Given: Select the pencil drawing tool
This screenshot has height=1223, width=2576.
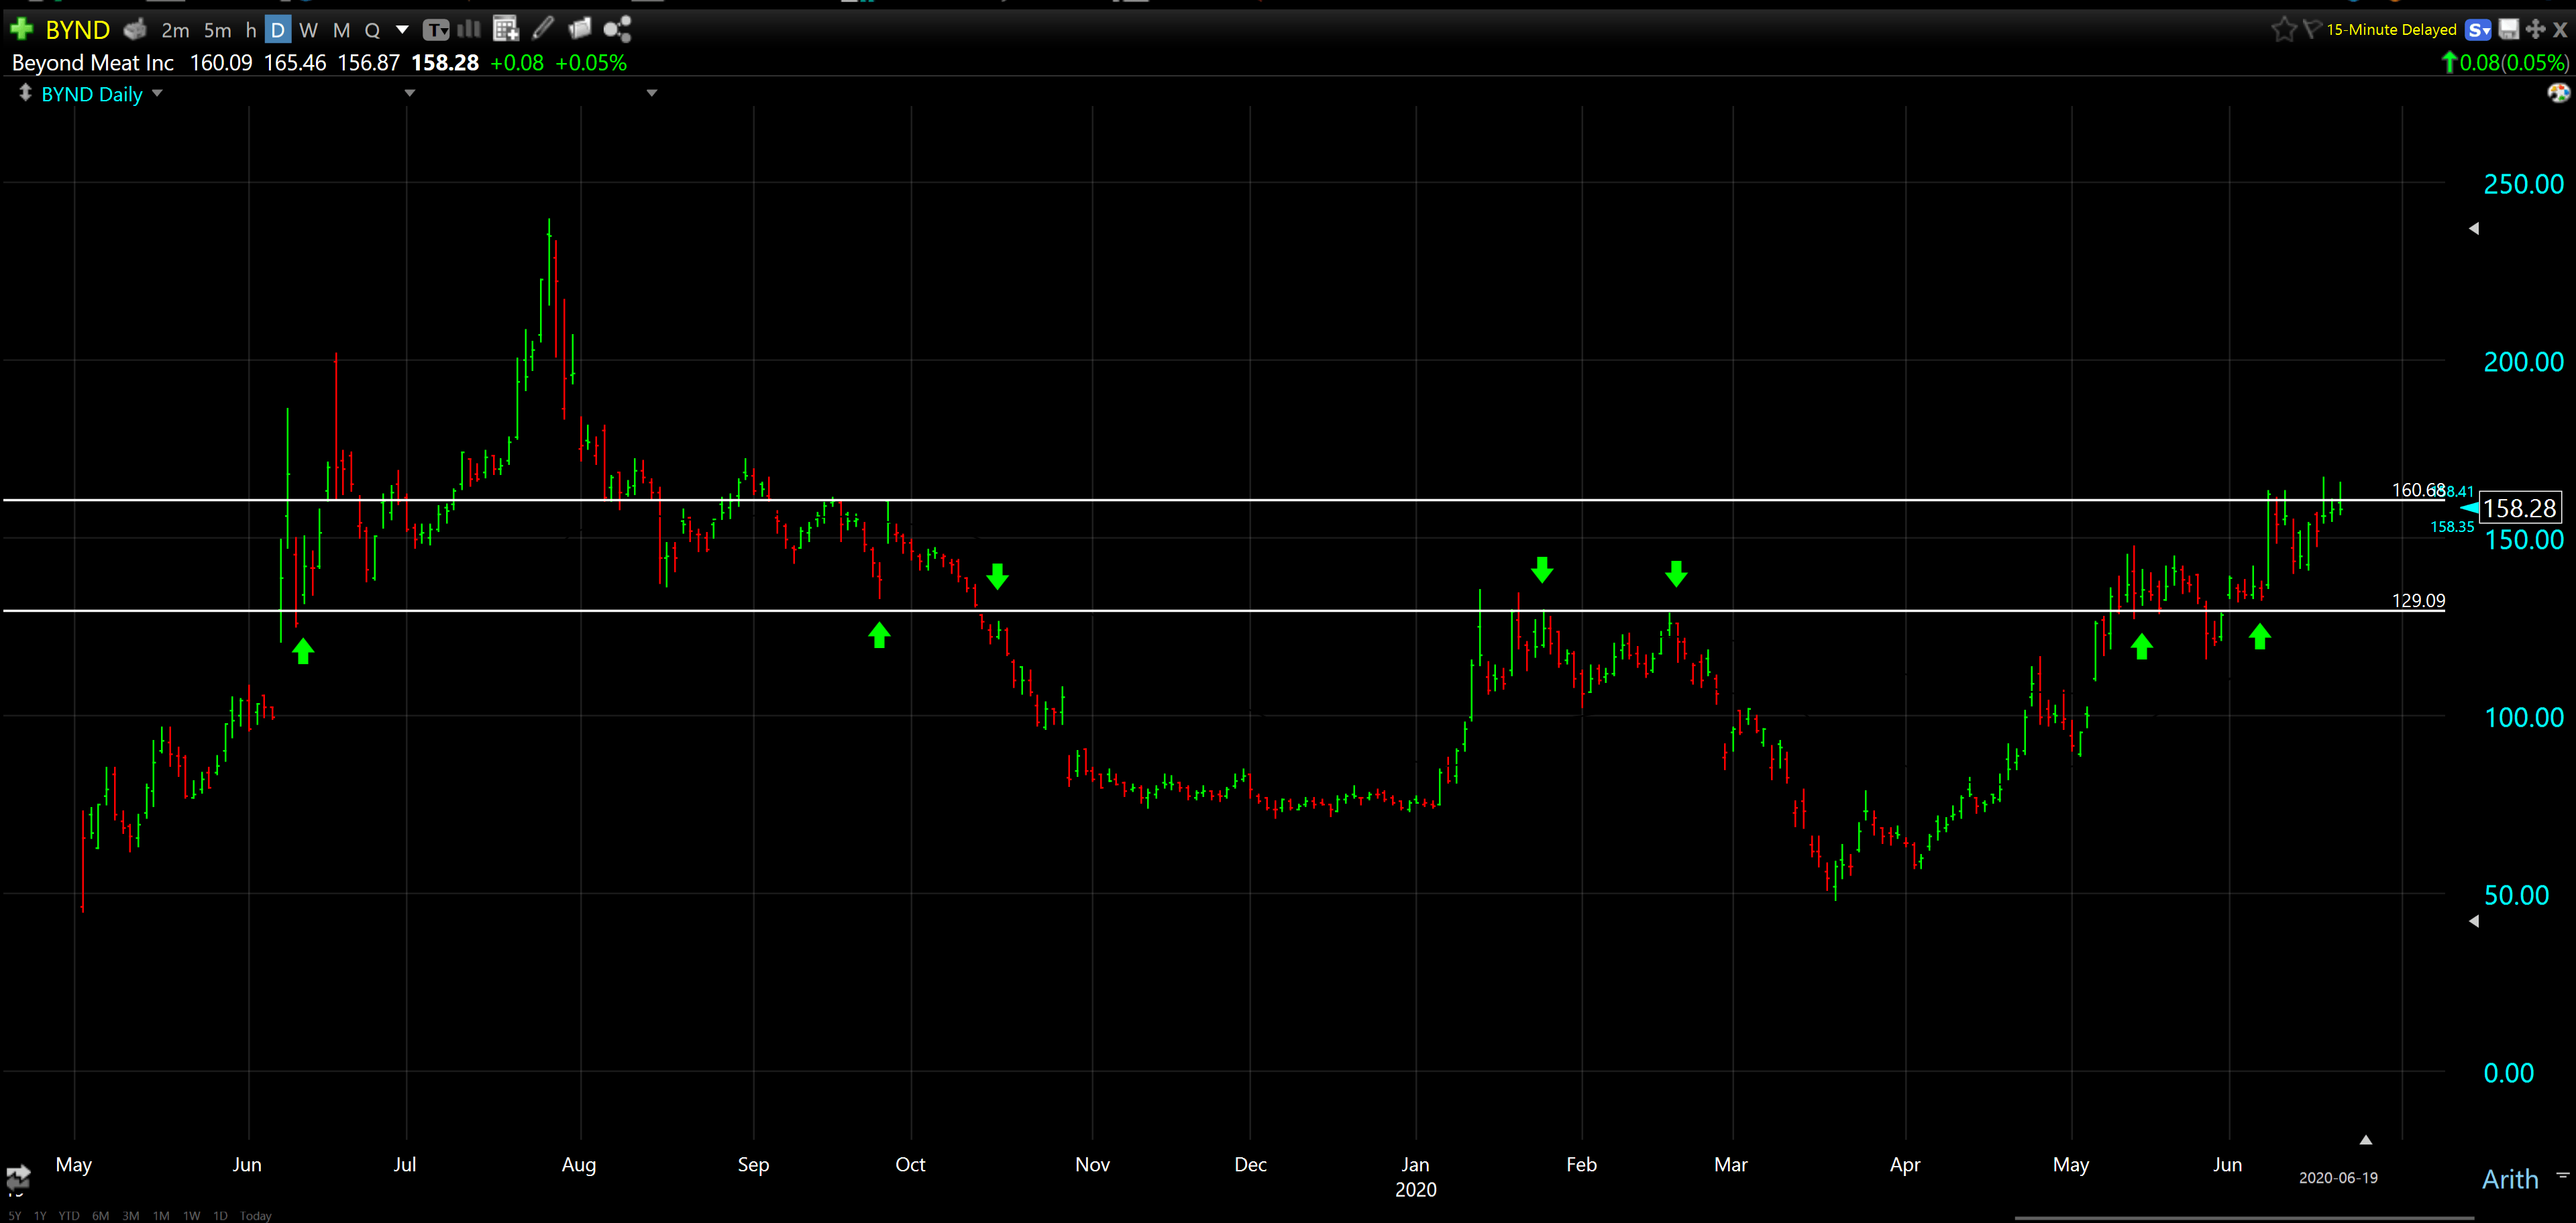Looking at the screenshot, I should (x=544, y=28).
